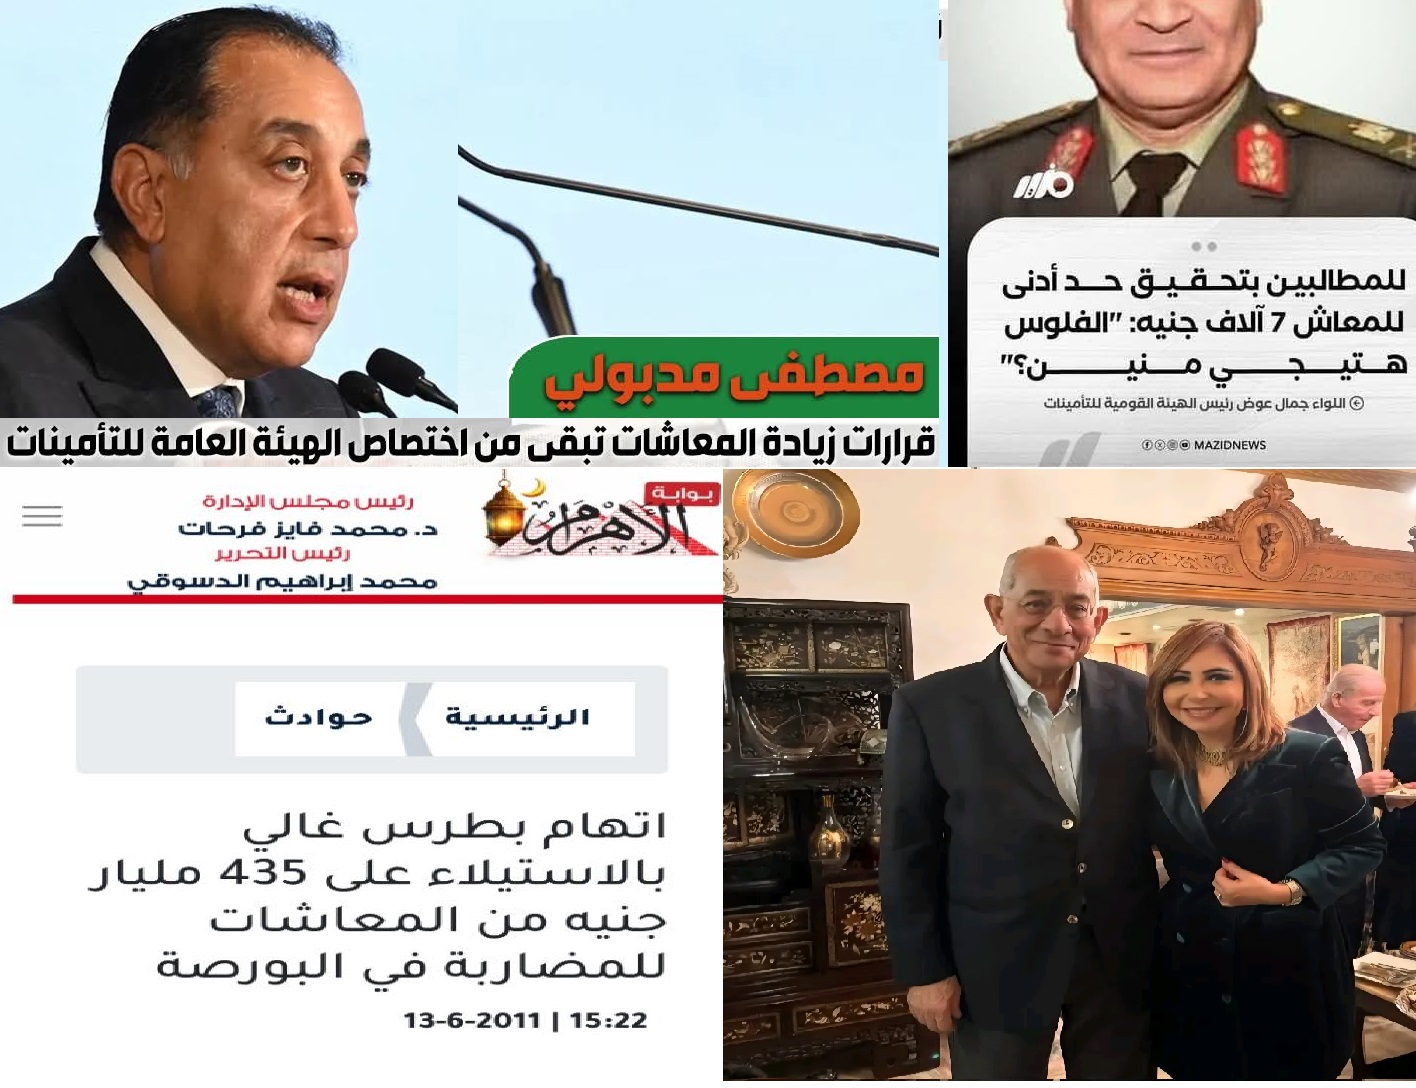Click the circular arrow icon before اللواء جمال عوض

pos(1357,403)
